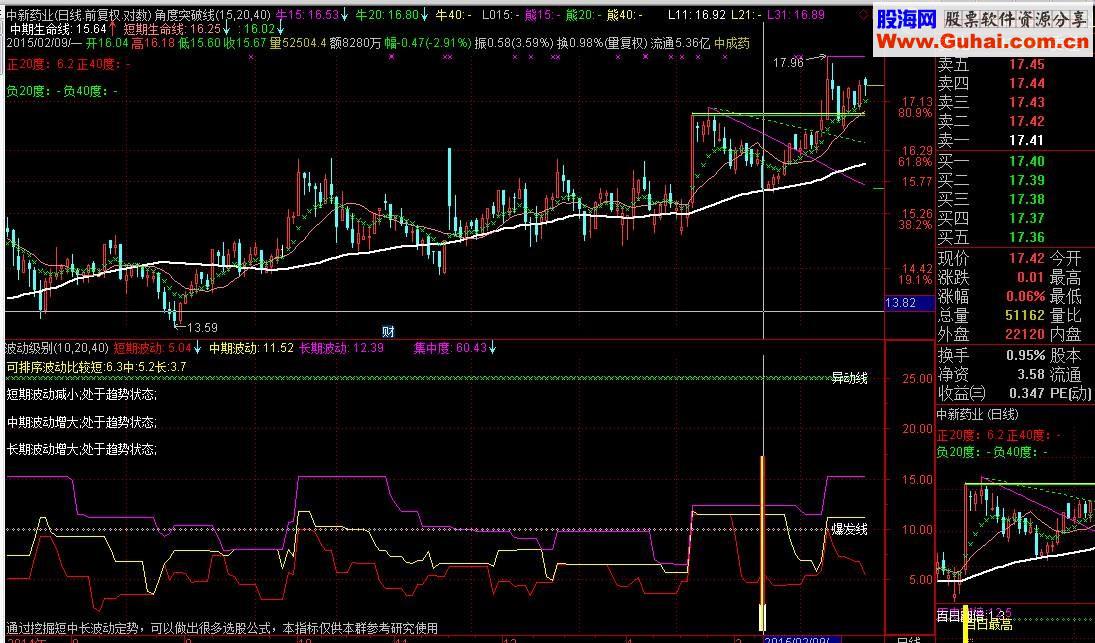This screenshot has height=643, width=1095.
Task: Click the 13.59 low price annotation
Action: [202, 327]
